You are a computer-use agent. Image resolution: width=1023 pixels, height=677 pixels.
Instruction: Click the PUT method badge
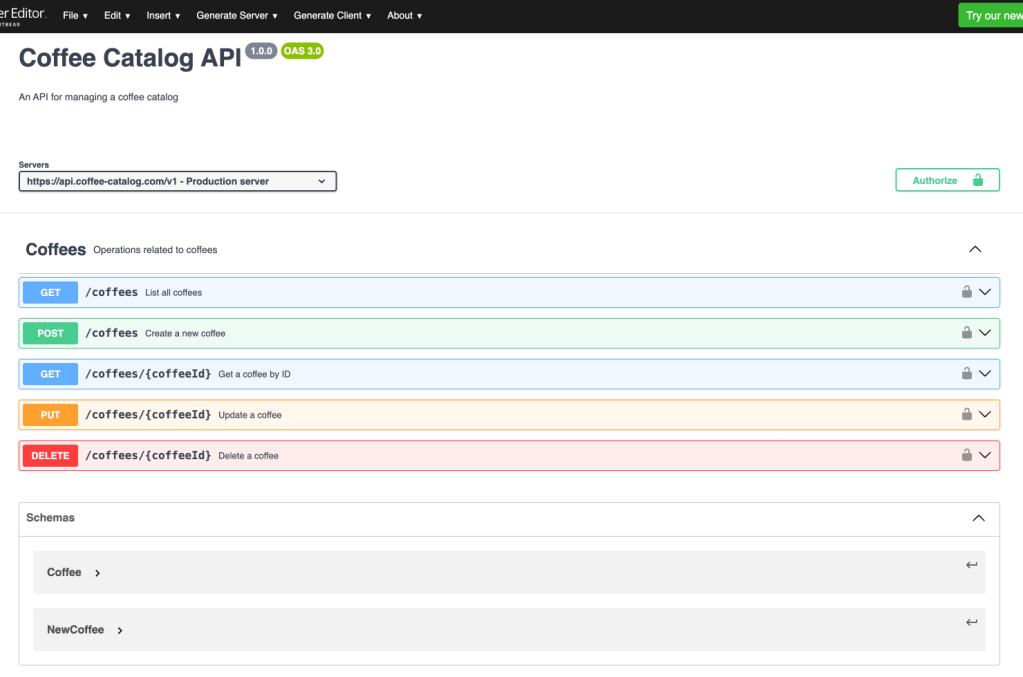50,414
